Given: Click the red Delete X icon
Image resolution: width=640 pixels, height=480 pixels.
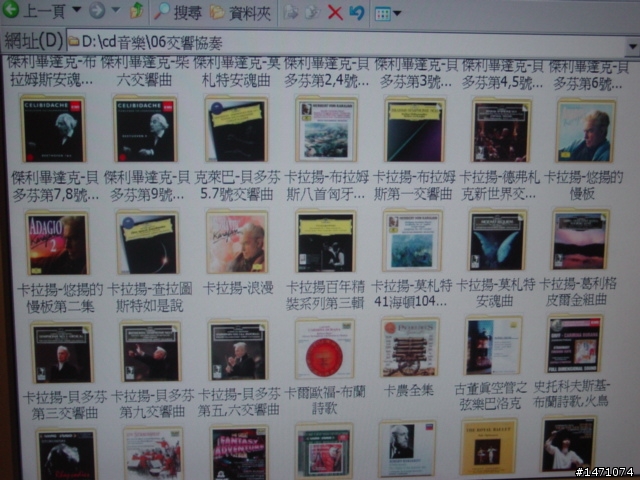Looking at the screenshot, I should [x=335, y=13].
